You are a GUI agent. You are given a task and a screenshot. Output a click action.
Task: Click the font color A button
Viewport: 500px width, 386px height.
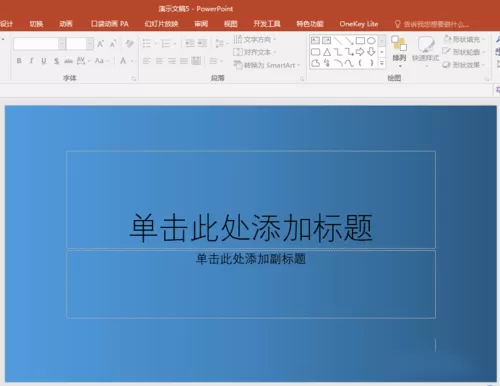coord(123,61)
